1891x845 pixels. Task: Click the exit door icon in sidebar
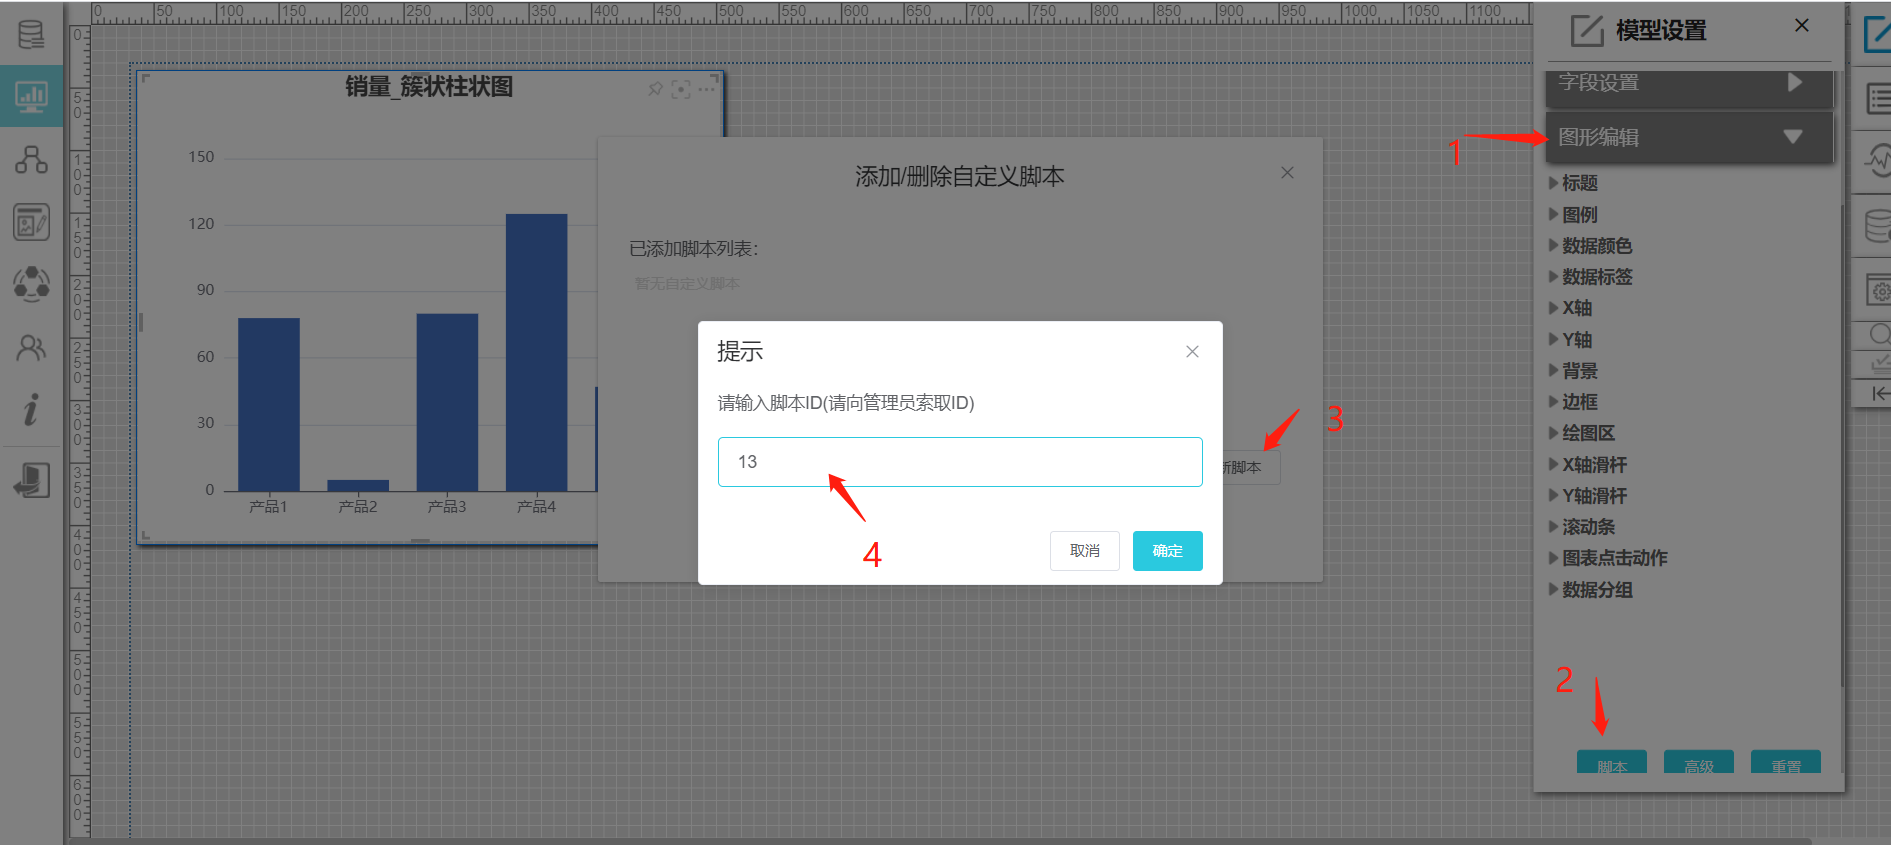tap(31, 481)
